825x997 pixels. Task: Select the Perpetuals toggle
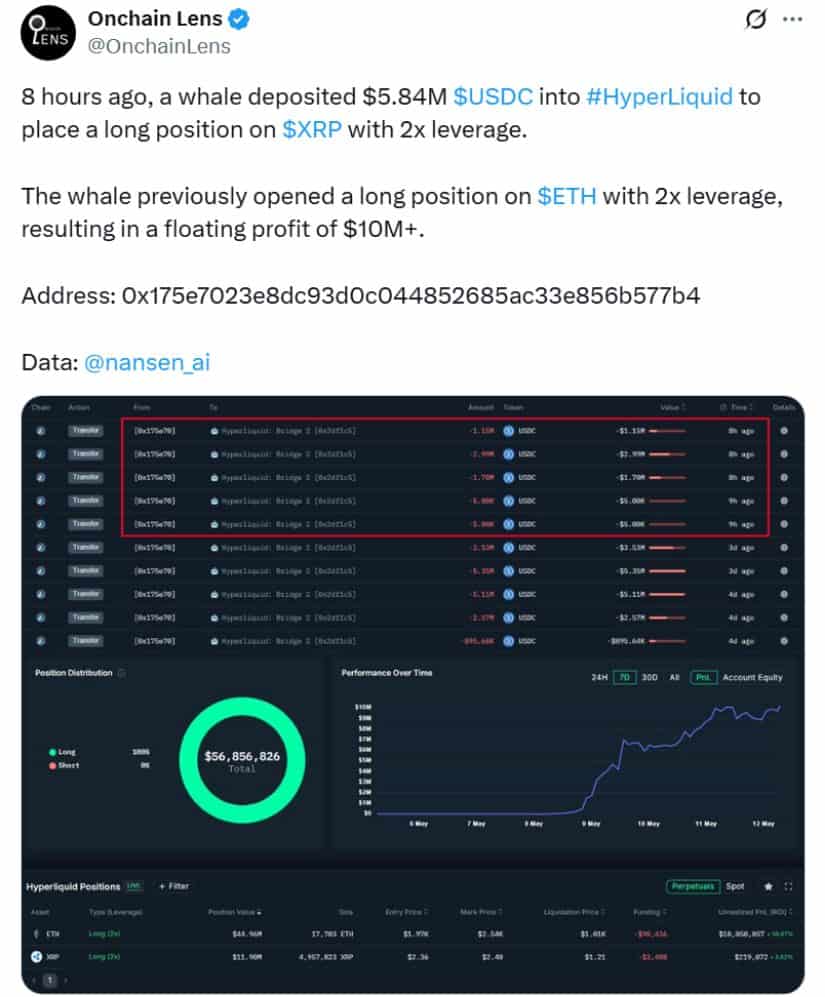click(x=693, y=886)
